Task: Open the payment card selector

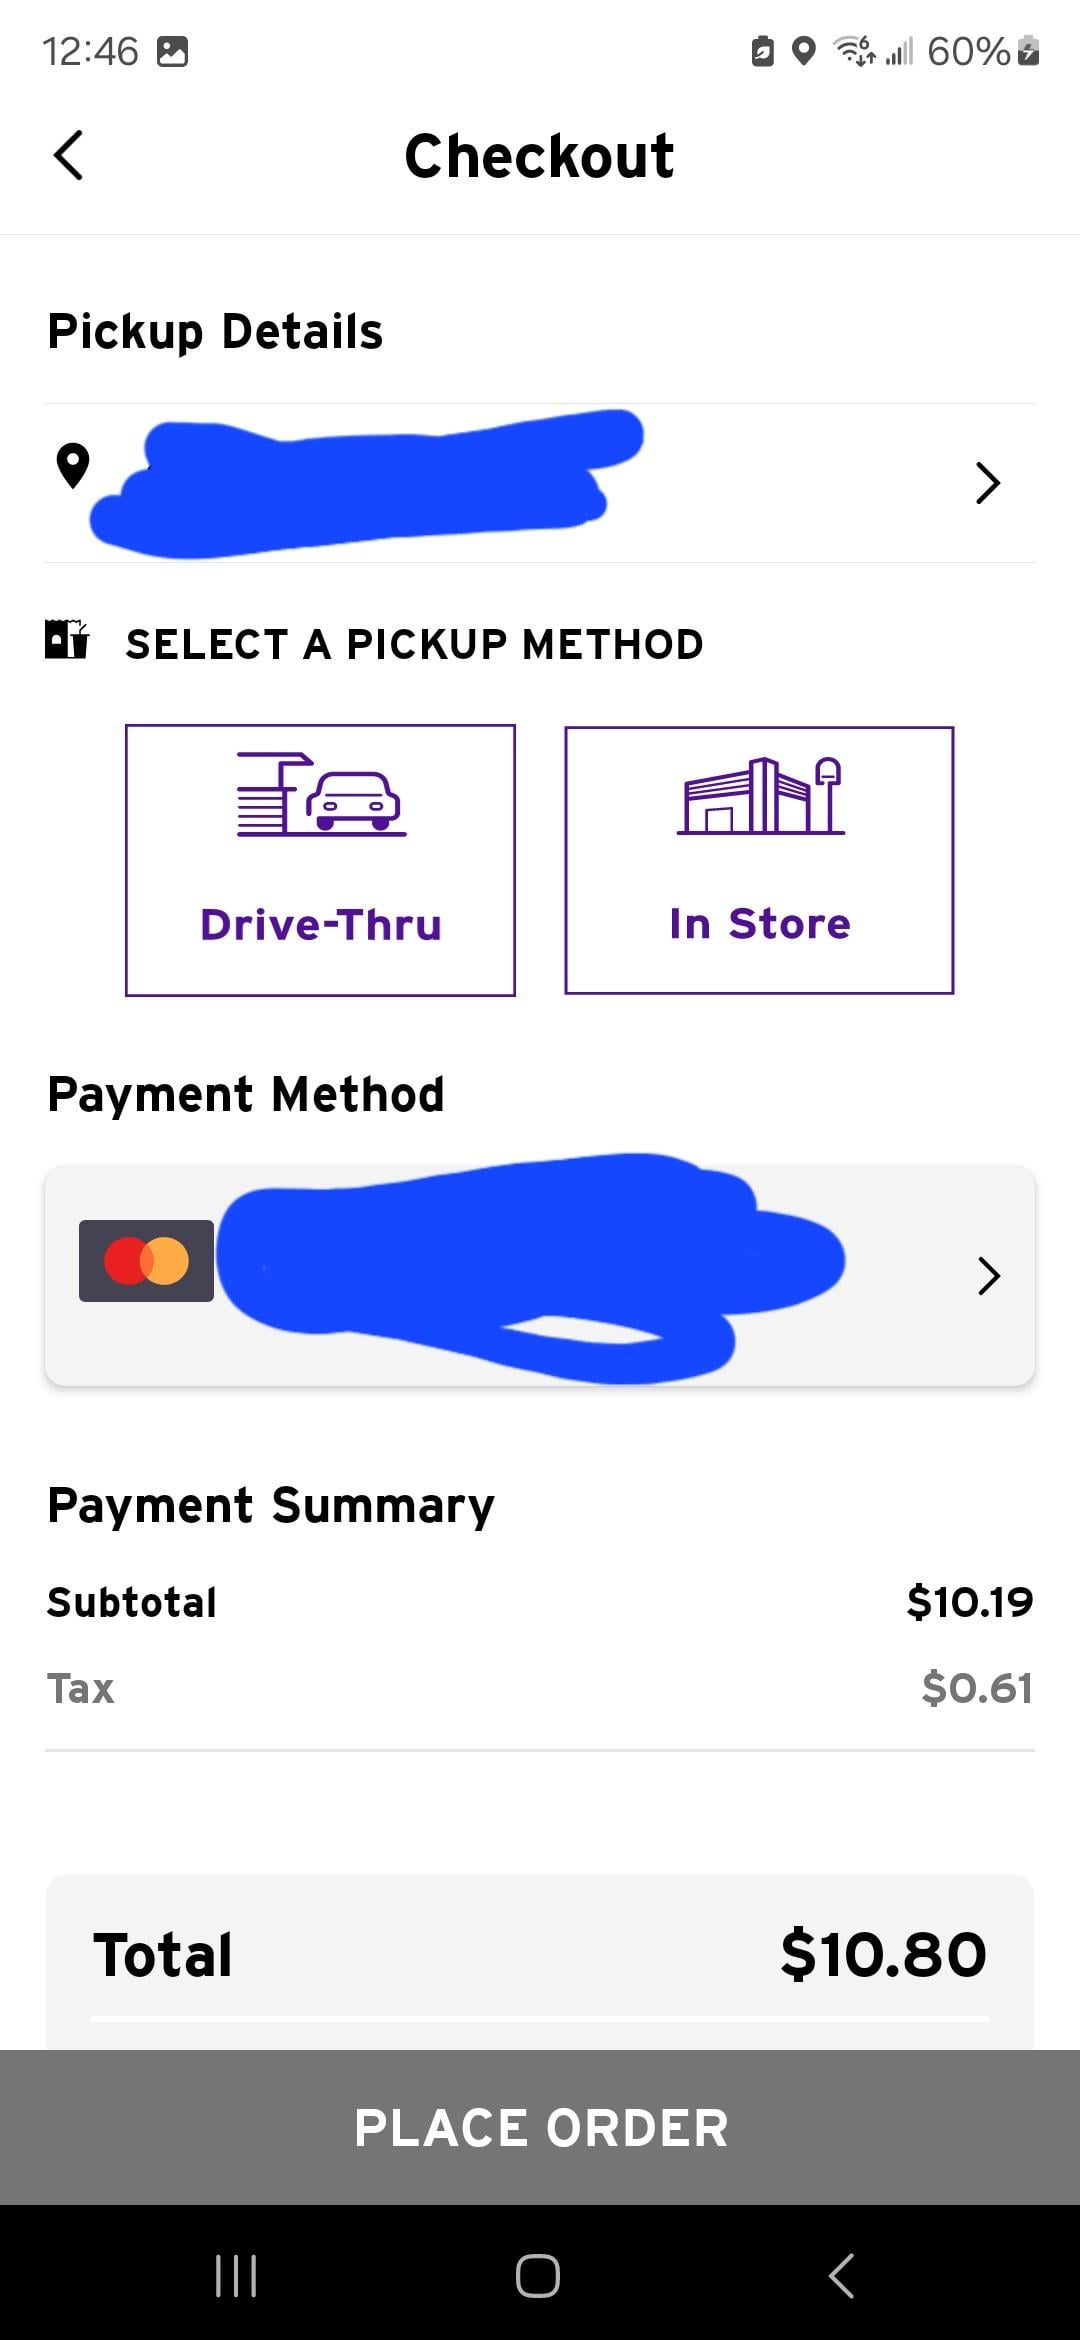Action: point(540,1276)
